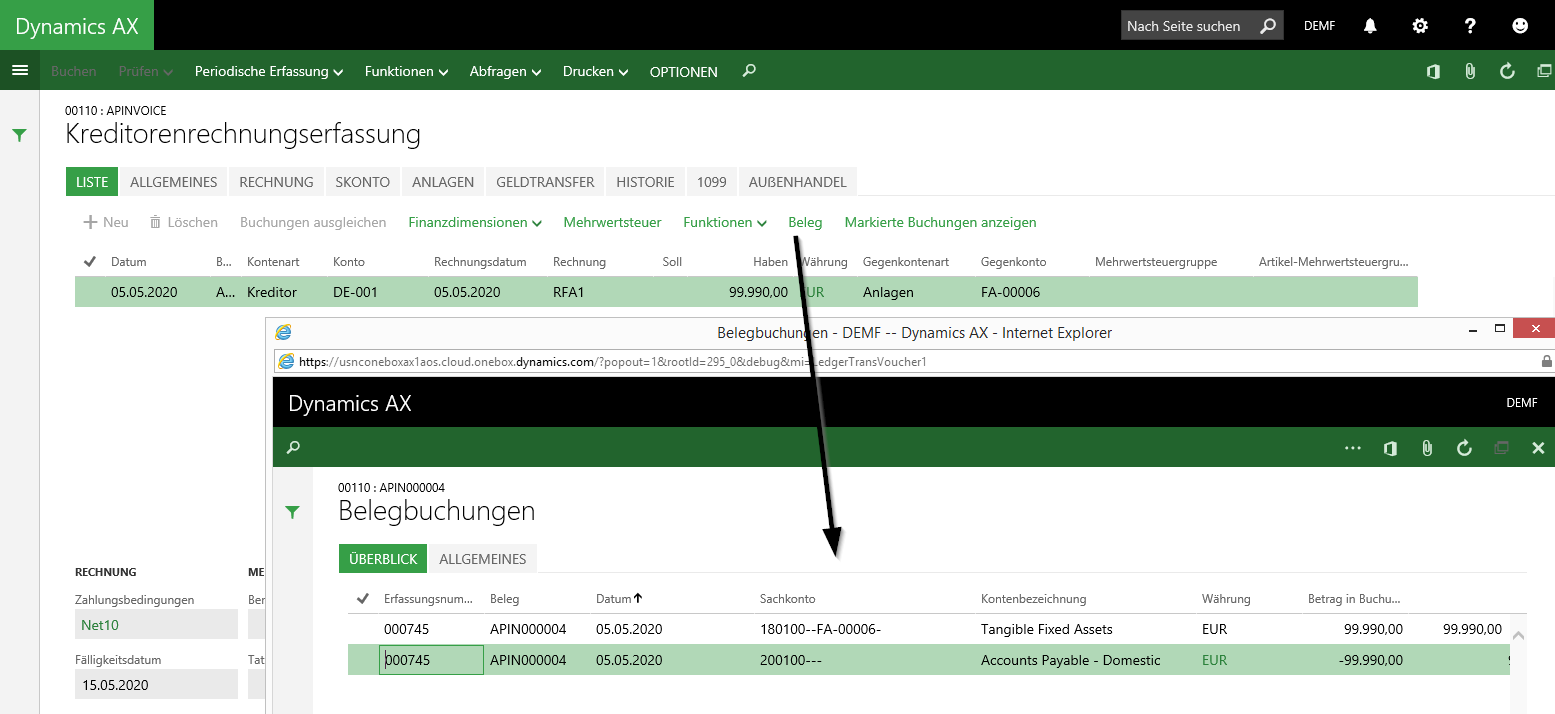
Task: Switch to ALLGEMEINES tab in Belegbuchungen
Action: pos(483,559)
